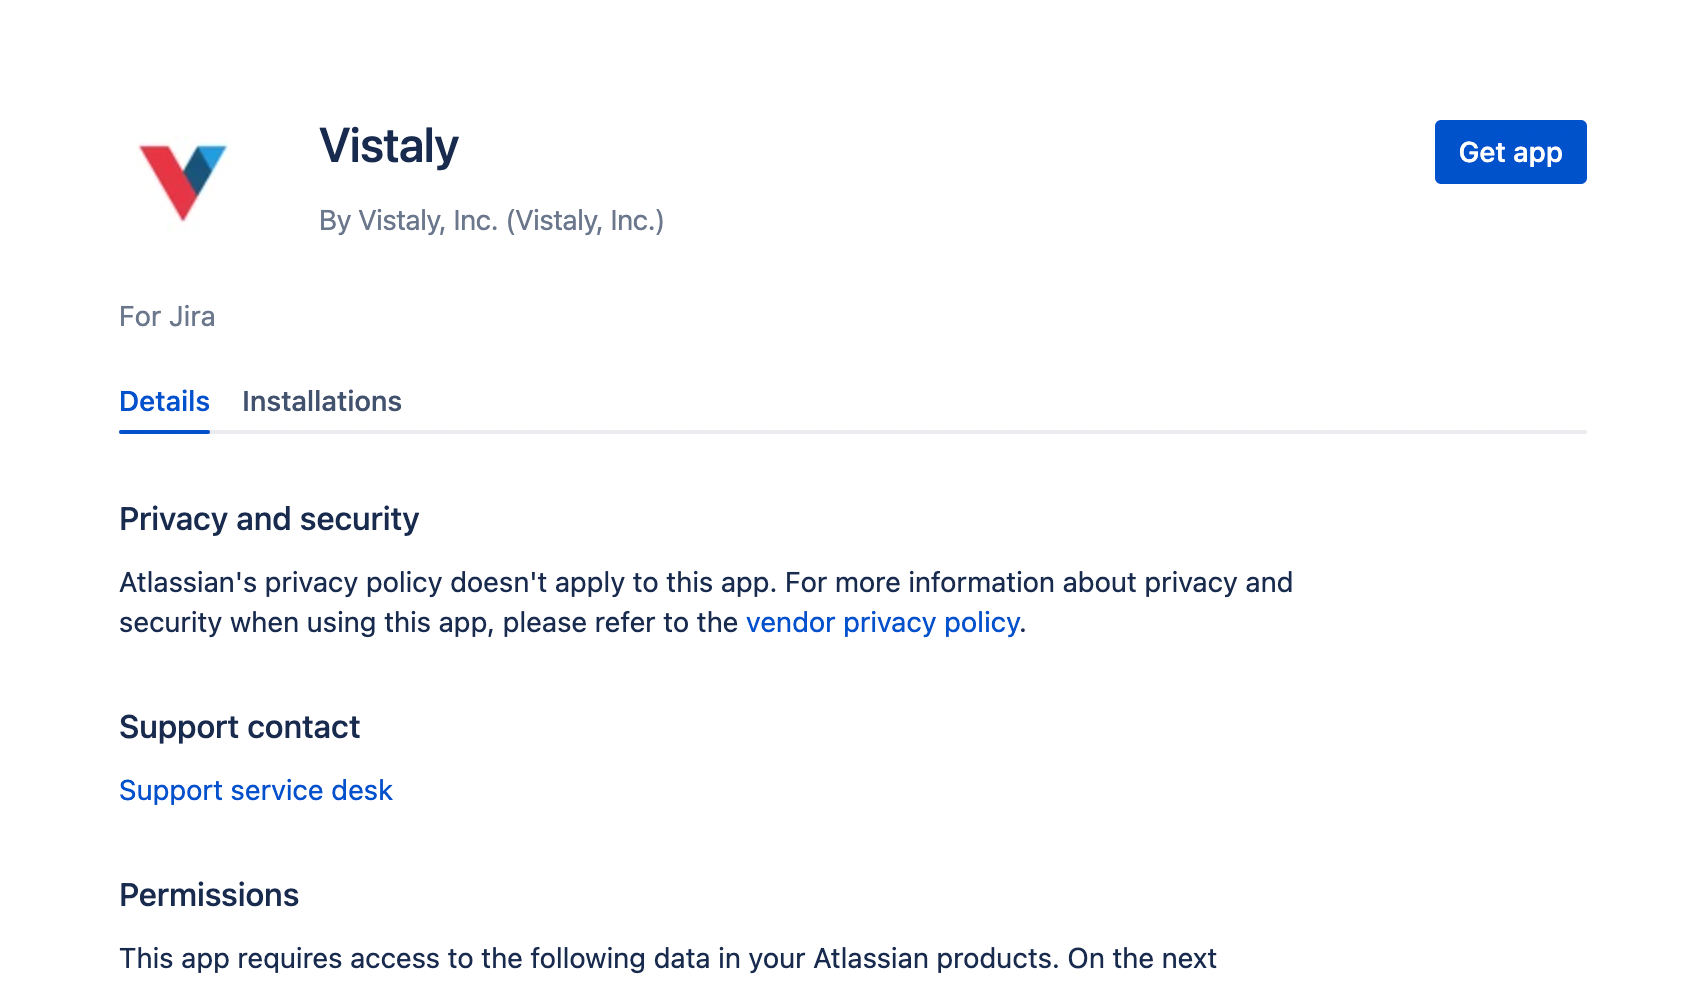
Task: Click the second line of privacy paragraph
Action: tap(572, 622)
